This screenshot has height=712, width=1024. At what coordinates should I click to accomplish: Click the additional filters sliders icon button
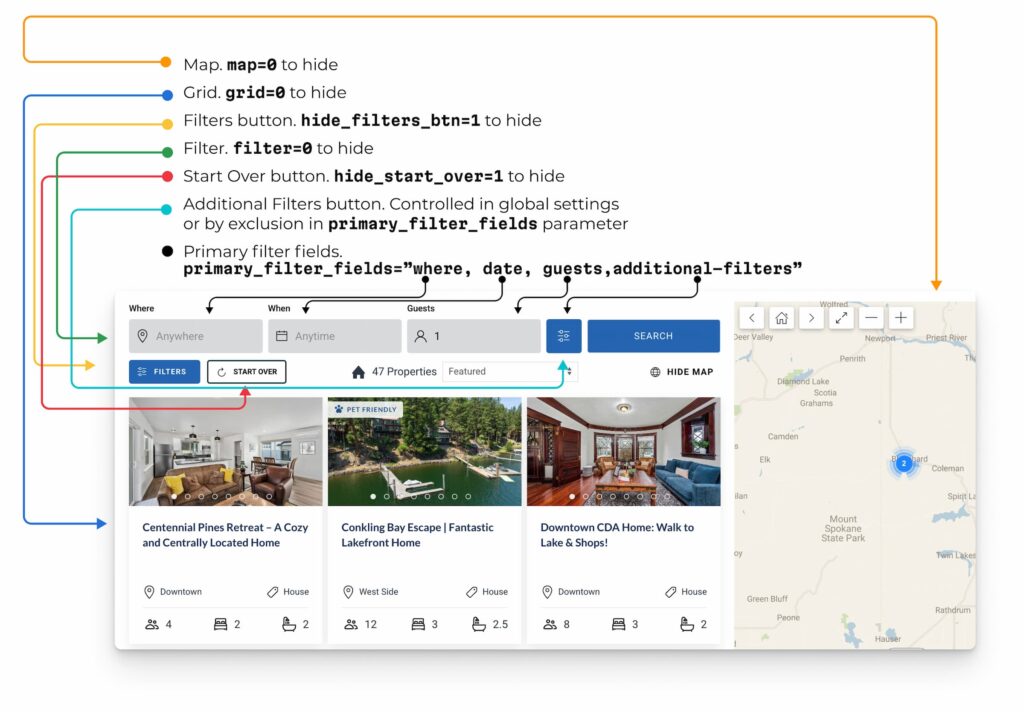(563, 336)
